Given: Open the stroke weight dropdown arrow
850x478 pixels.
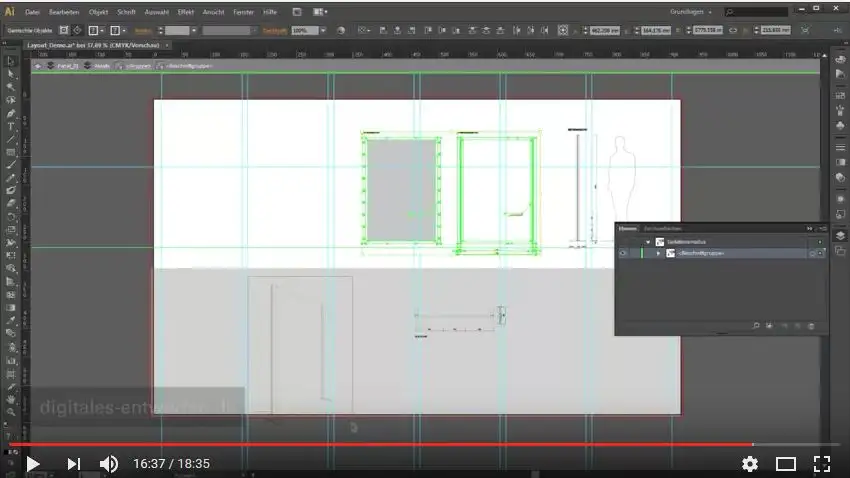Looking at the screenshot, I should tap(194, 31).
